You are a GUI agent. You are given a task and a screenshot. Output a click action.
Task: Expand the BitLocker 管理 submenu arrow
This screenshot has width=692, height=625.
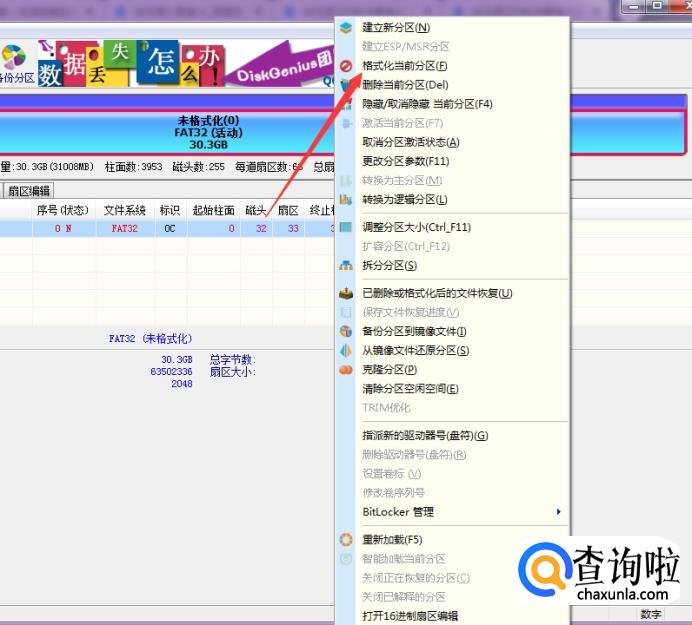pos(558,512)
